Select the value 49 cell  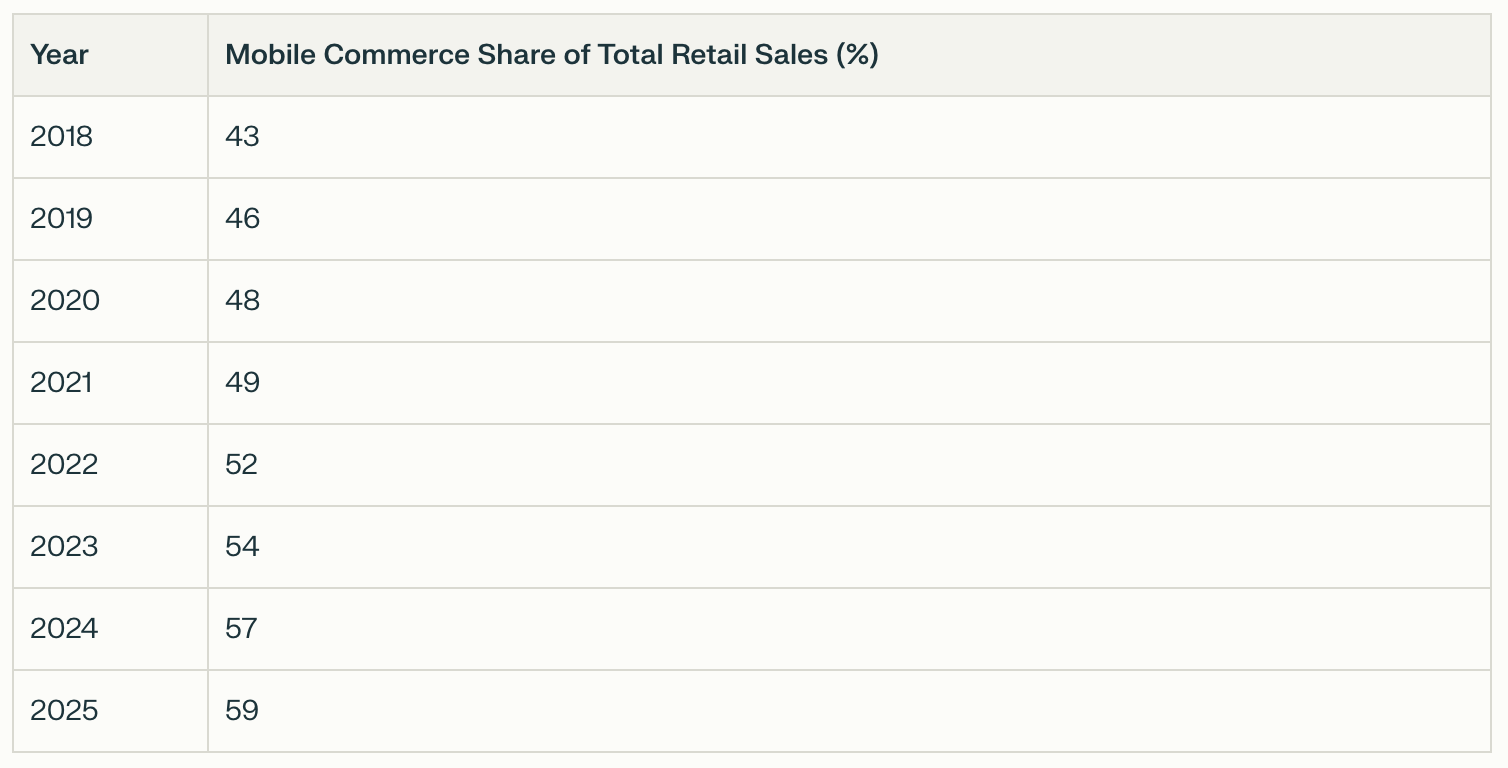(x=849, y=383)
